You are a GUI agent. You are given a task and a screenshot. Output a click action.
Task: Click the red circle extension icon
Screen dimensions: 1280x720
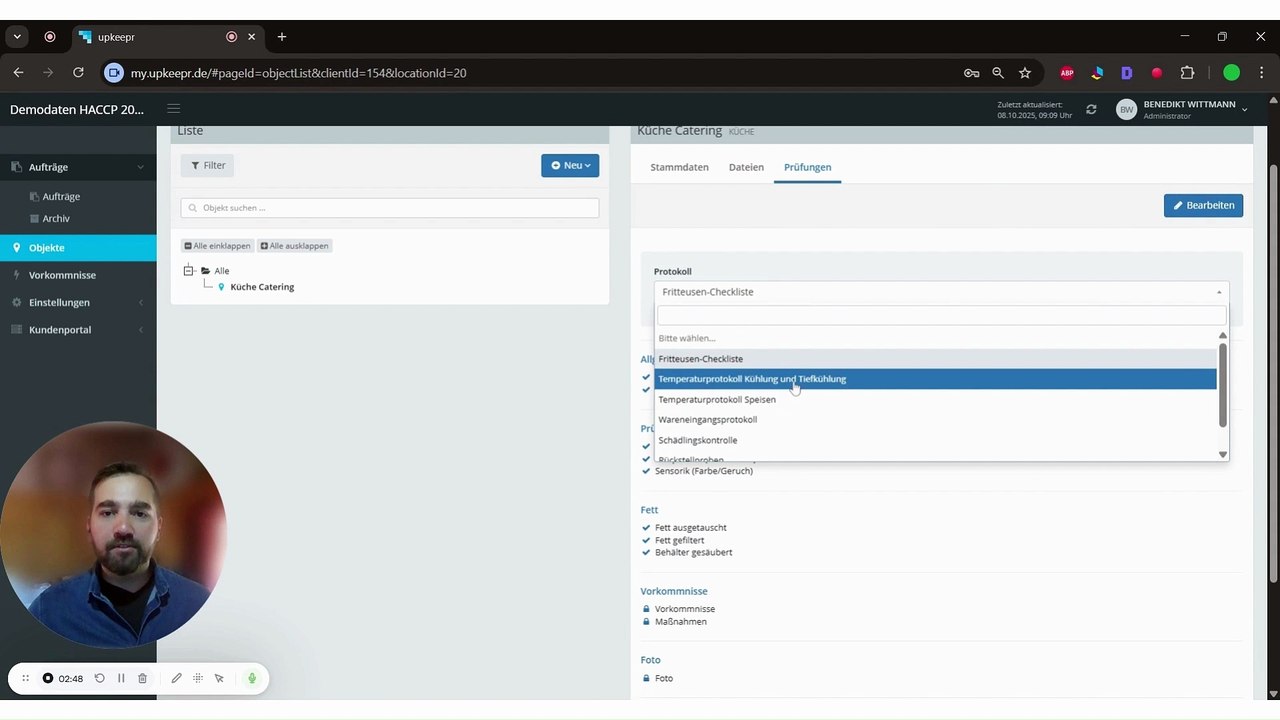1157,73
